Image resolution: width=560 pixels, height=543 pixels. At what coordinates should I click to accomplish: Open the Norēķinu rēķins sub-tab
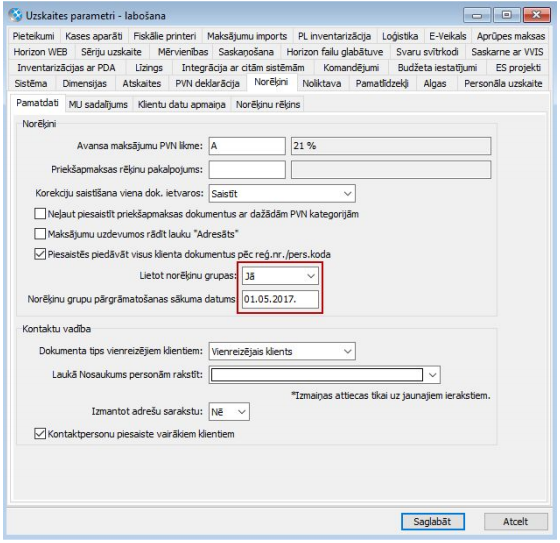(268, 104)
